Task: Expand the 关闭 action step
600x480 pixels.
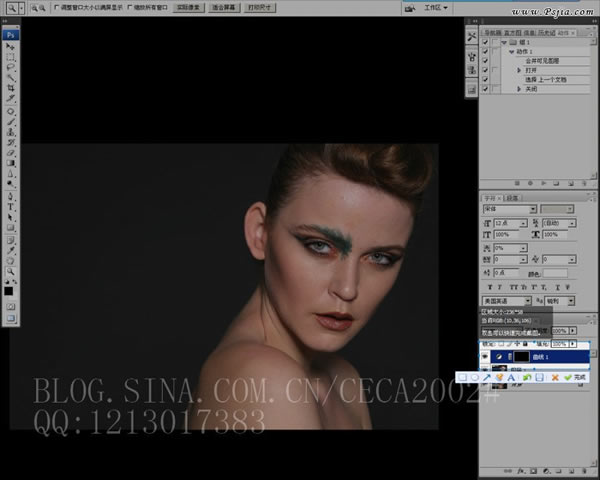Action: [x=519, y=89]
